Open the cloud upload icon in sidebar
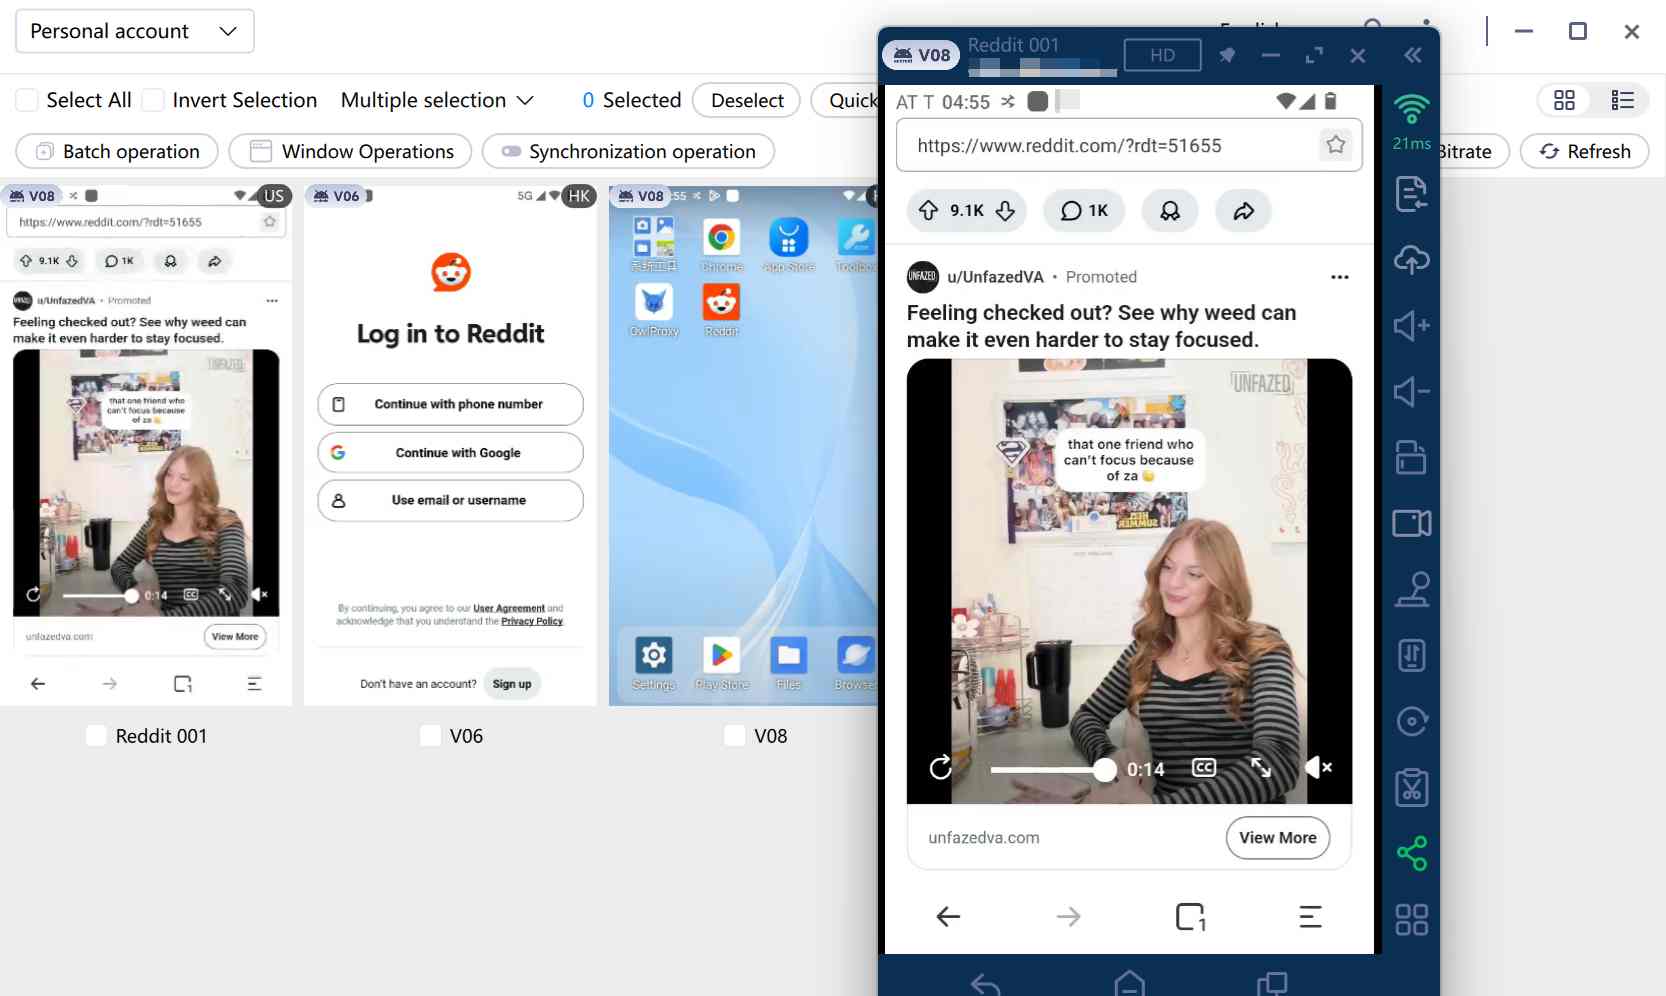 (1411, 260)
